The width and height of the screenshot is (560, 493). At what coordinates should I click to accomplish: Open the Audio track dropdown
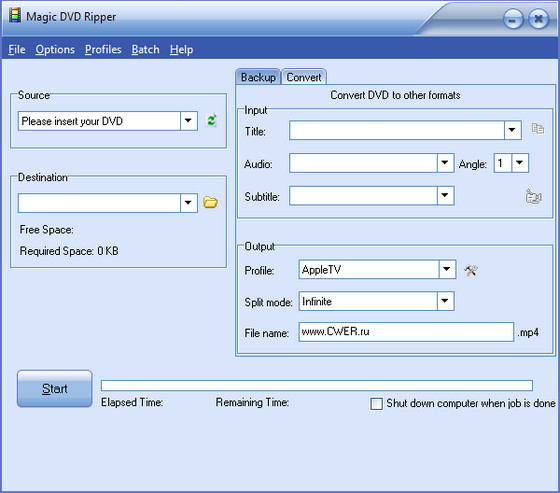click(x=445, y=163)
